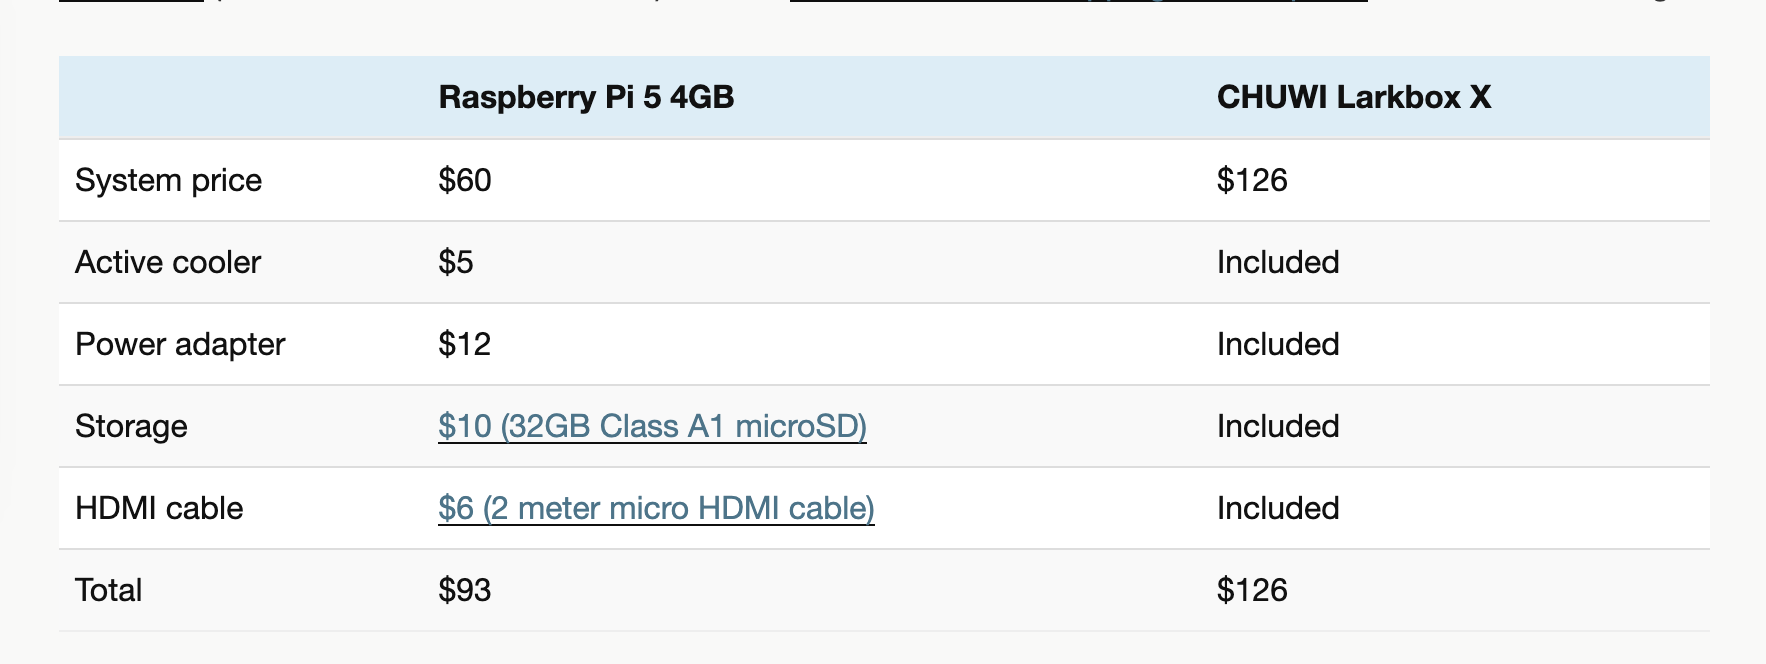Click the Active cooler row label
Viewport: 1766px width, 664px height.
168,262
